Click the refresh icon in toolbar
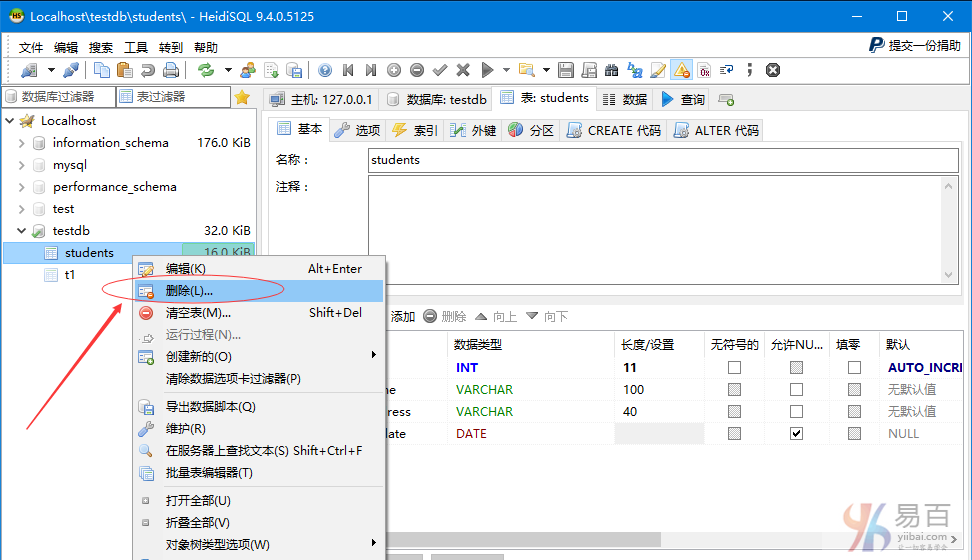Viewport: 972px width, 560px height. click(206, 70)
